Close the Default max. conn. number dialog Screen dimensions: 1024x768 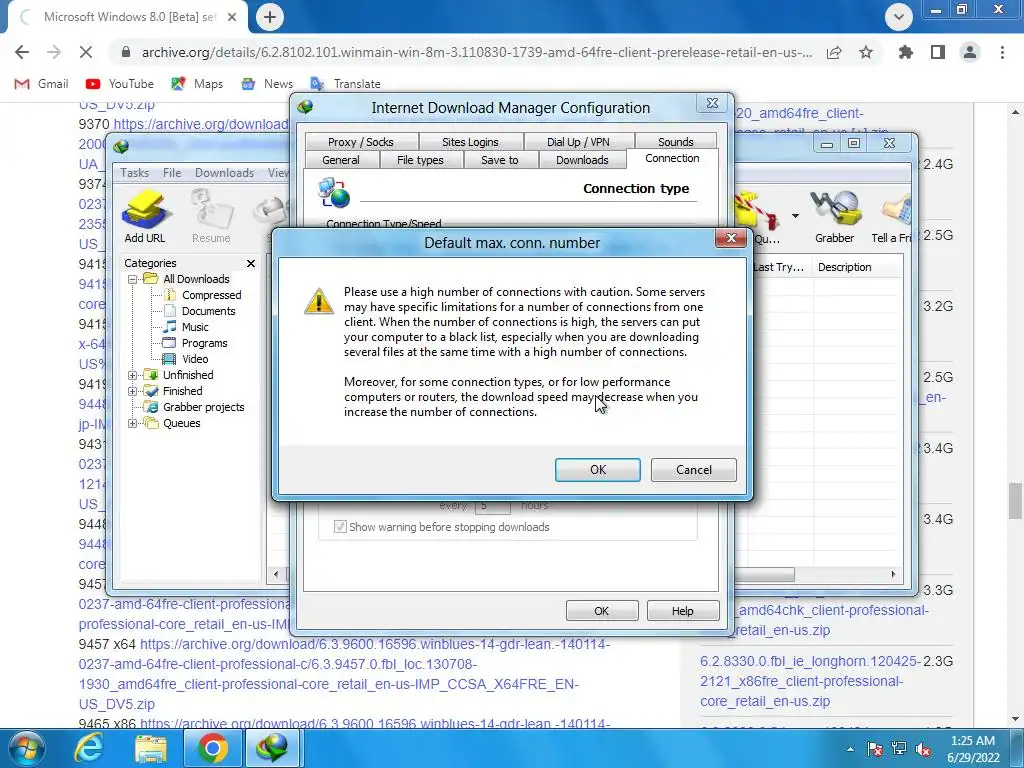[731, 238]
